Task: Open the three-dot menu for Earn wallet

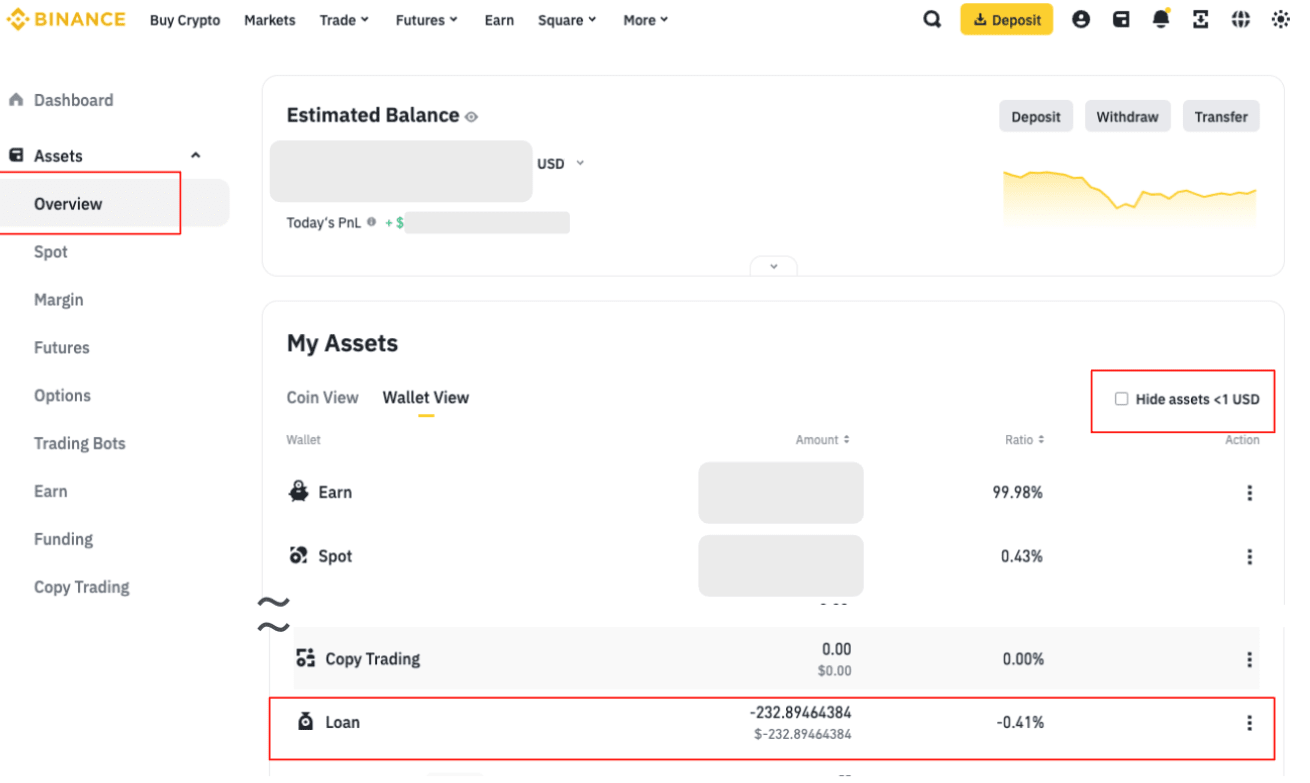Action: tap(1249, 493)
